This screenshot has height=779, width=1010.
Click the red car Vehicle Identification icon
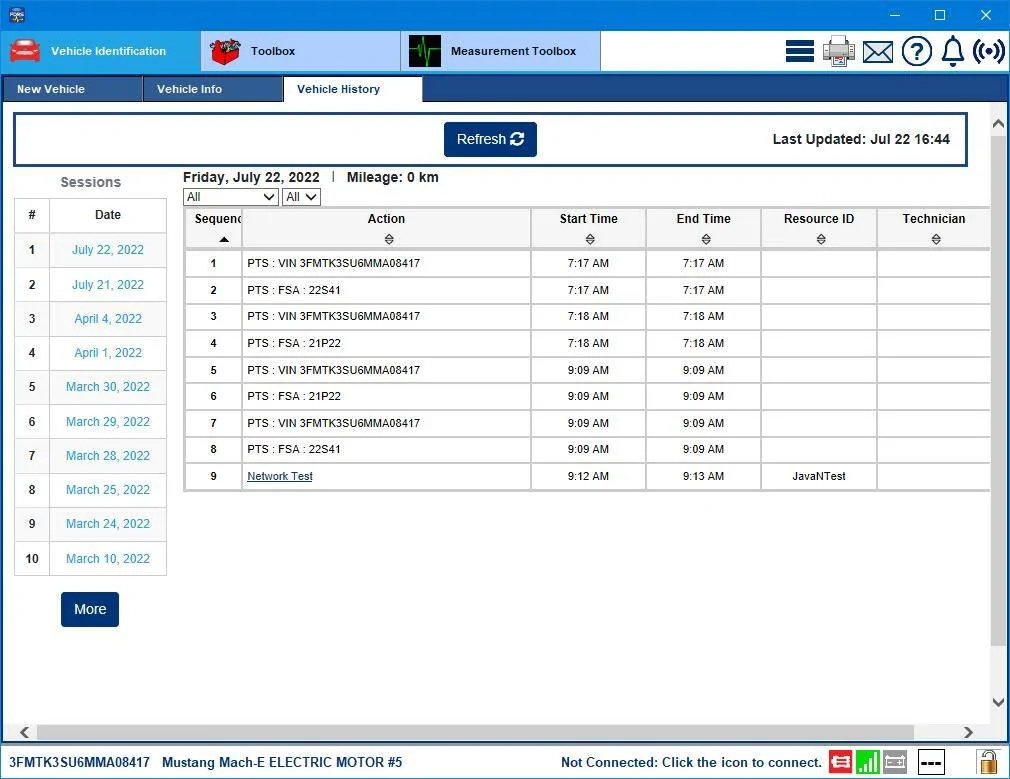click(x=24, y=50)
